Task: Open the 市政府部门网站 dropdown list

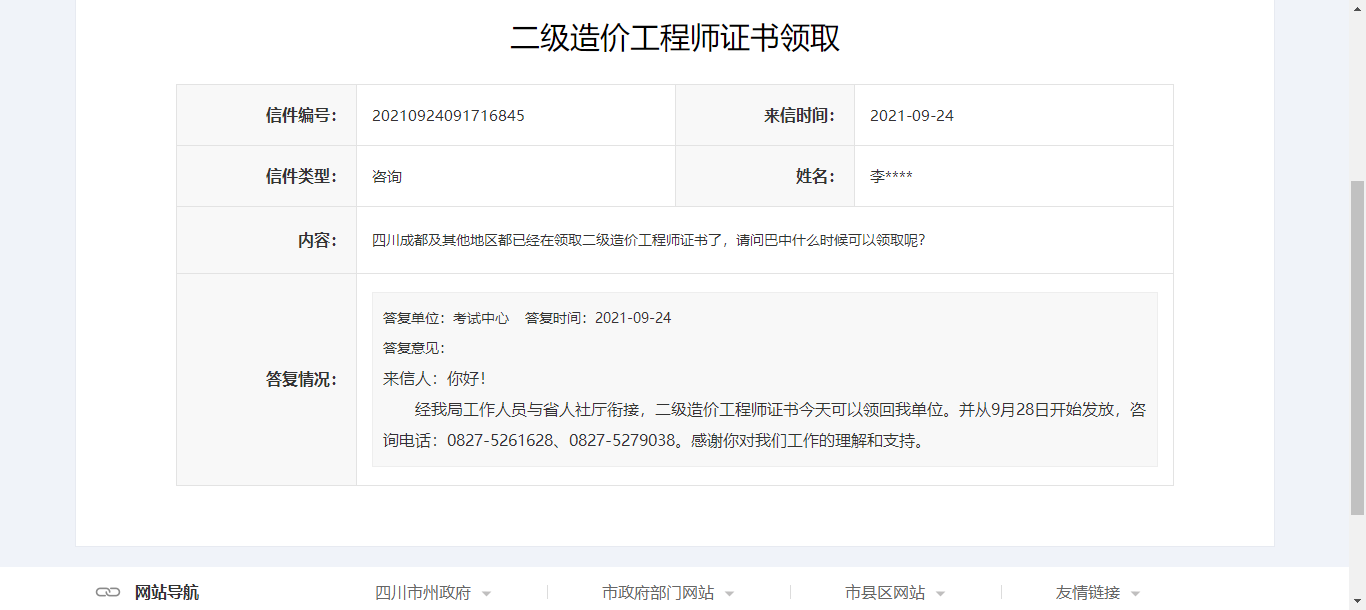Action: [x=668, y=593]
